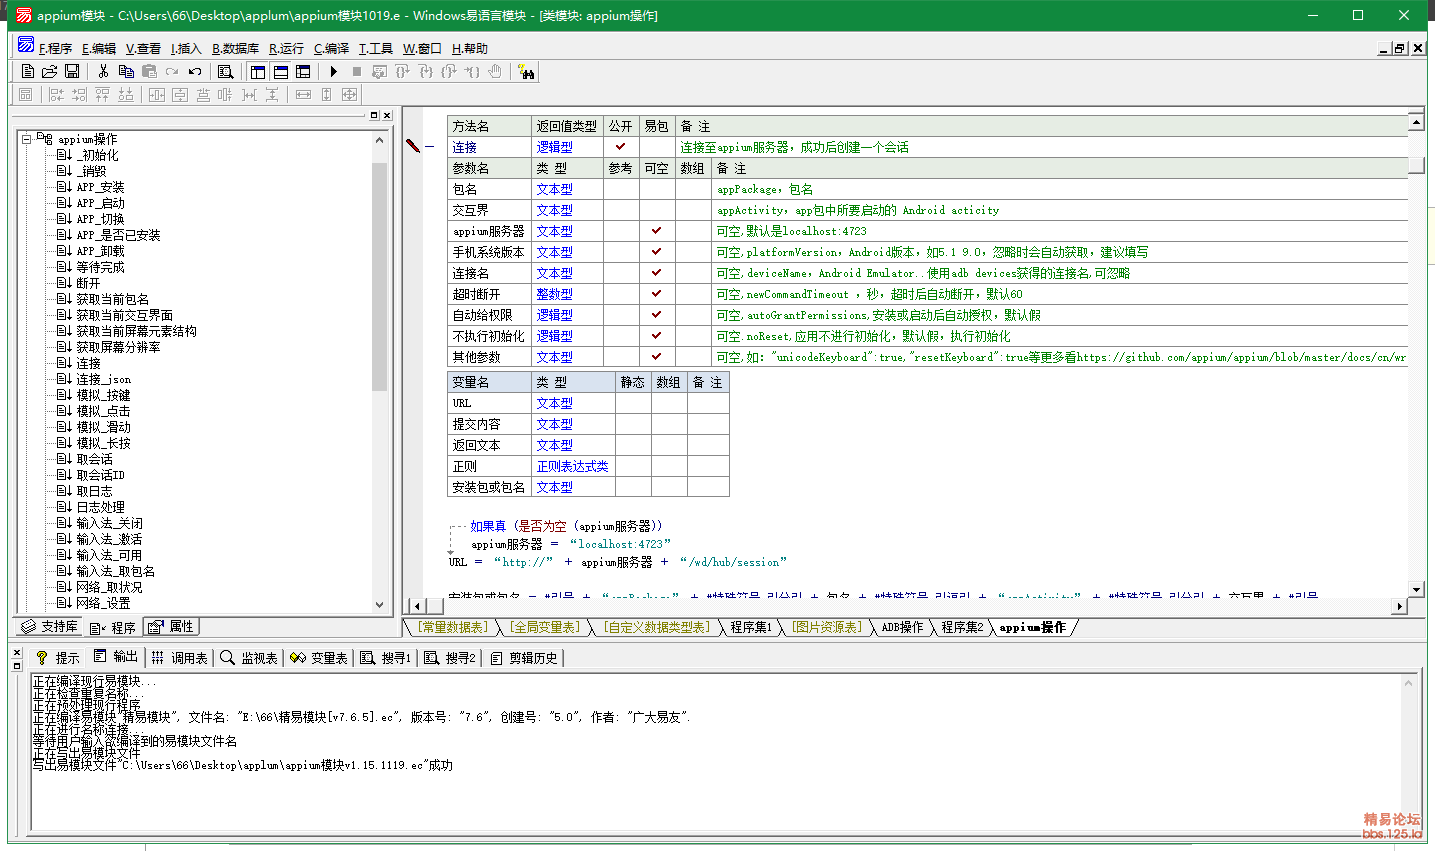This screenshot has width=1435, height=851.
Task: Click the Open folder toolbar icon
Action: point(50,71)
